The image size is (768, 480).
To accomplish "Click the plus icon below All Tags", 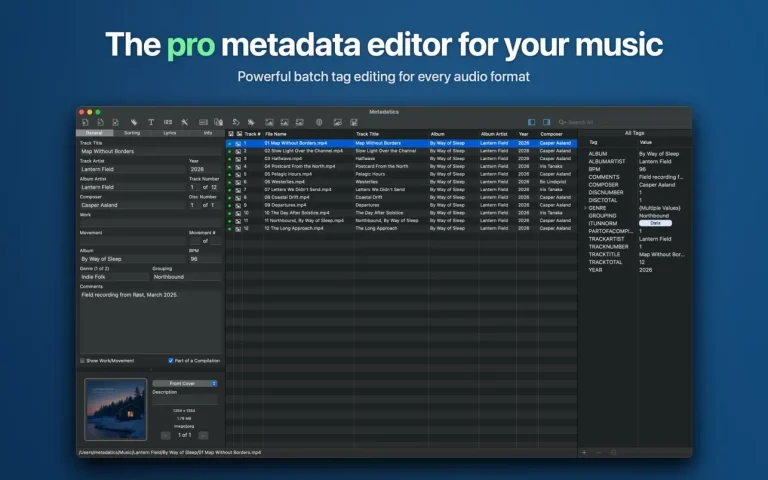I will pos(584,453).
